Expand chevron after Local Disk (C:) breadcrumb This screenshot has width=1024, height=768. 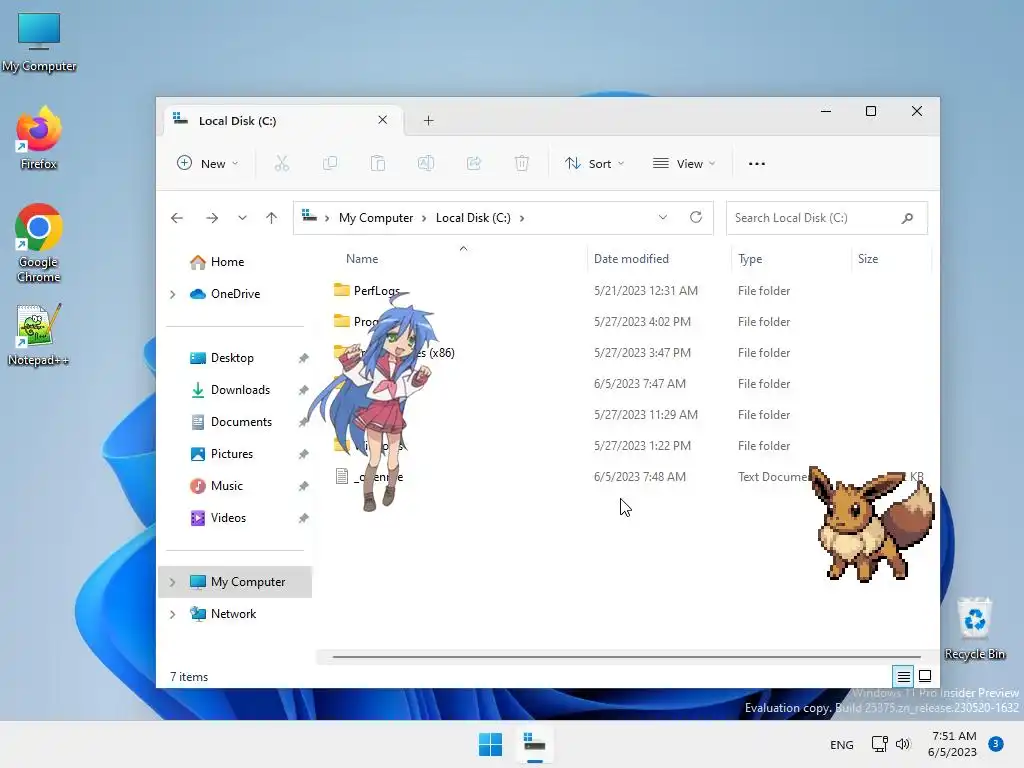[522, 218]
